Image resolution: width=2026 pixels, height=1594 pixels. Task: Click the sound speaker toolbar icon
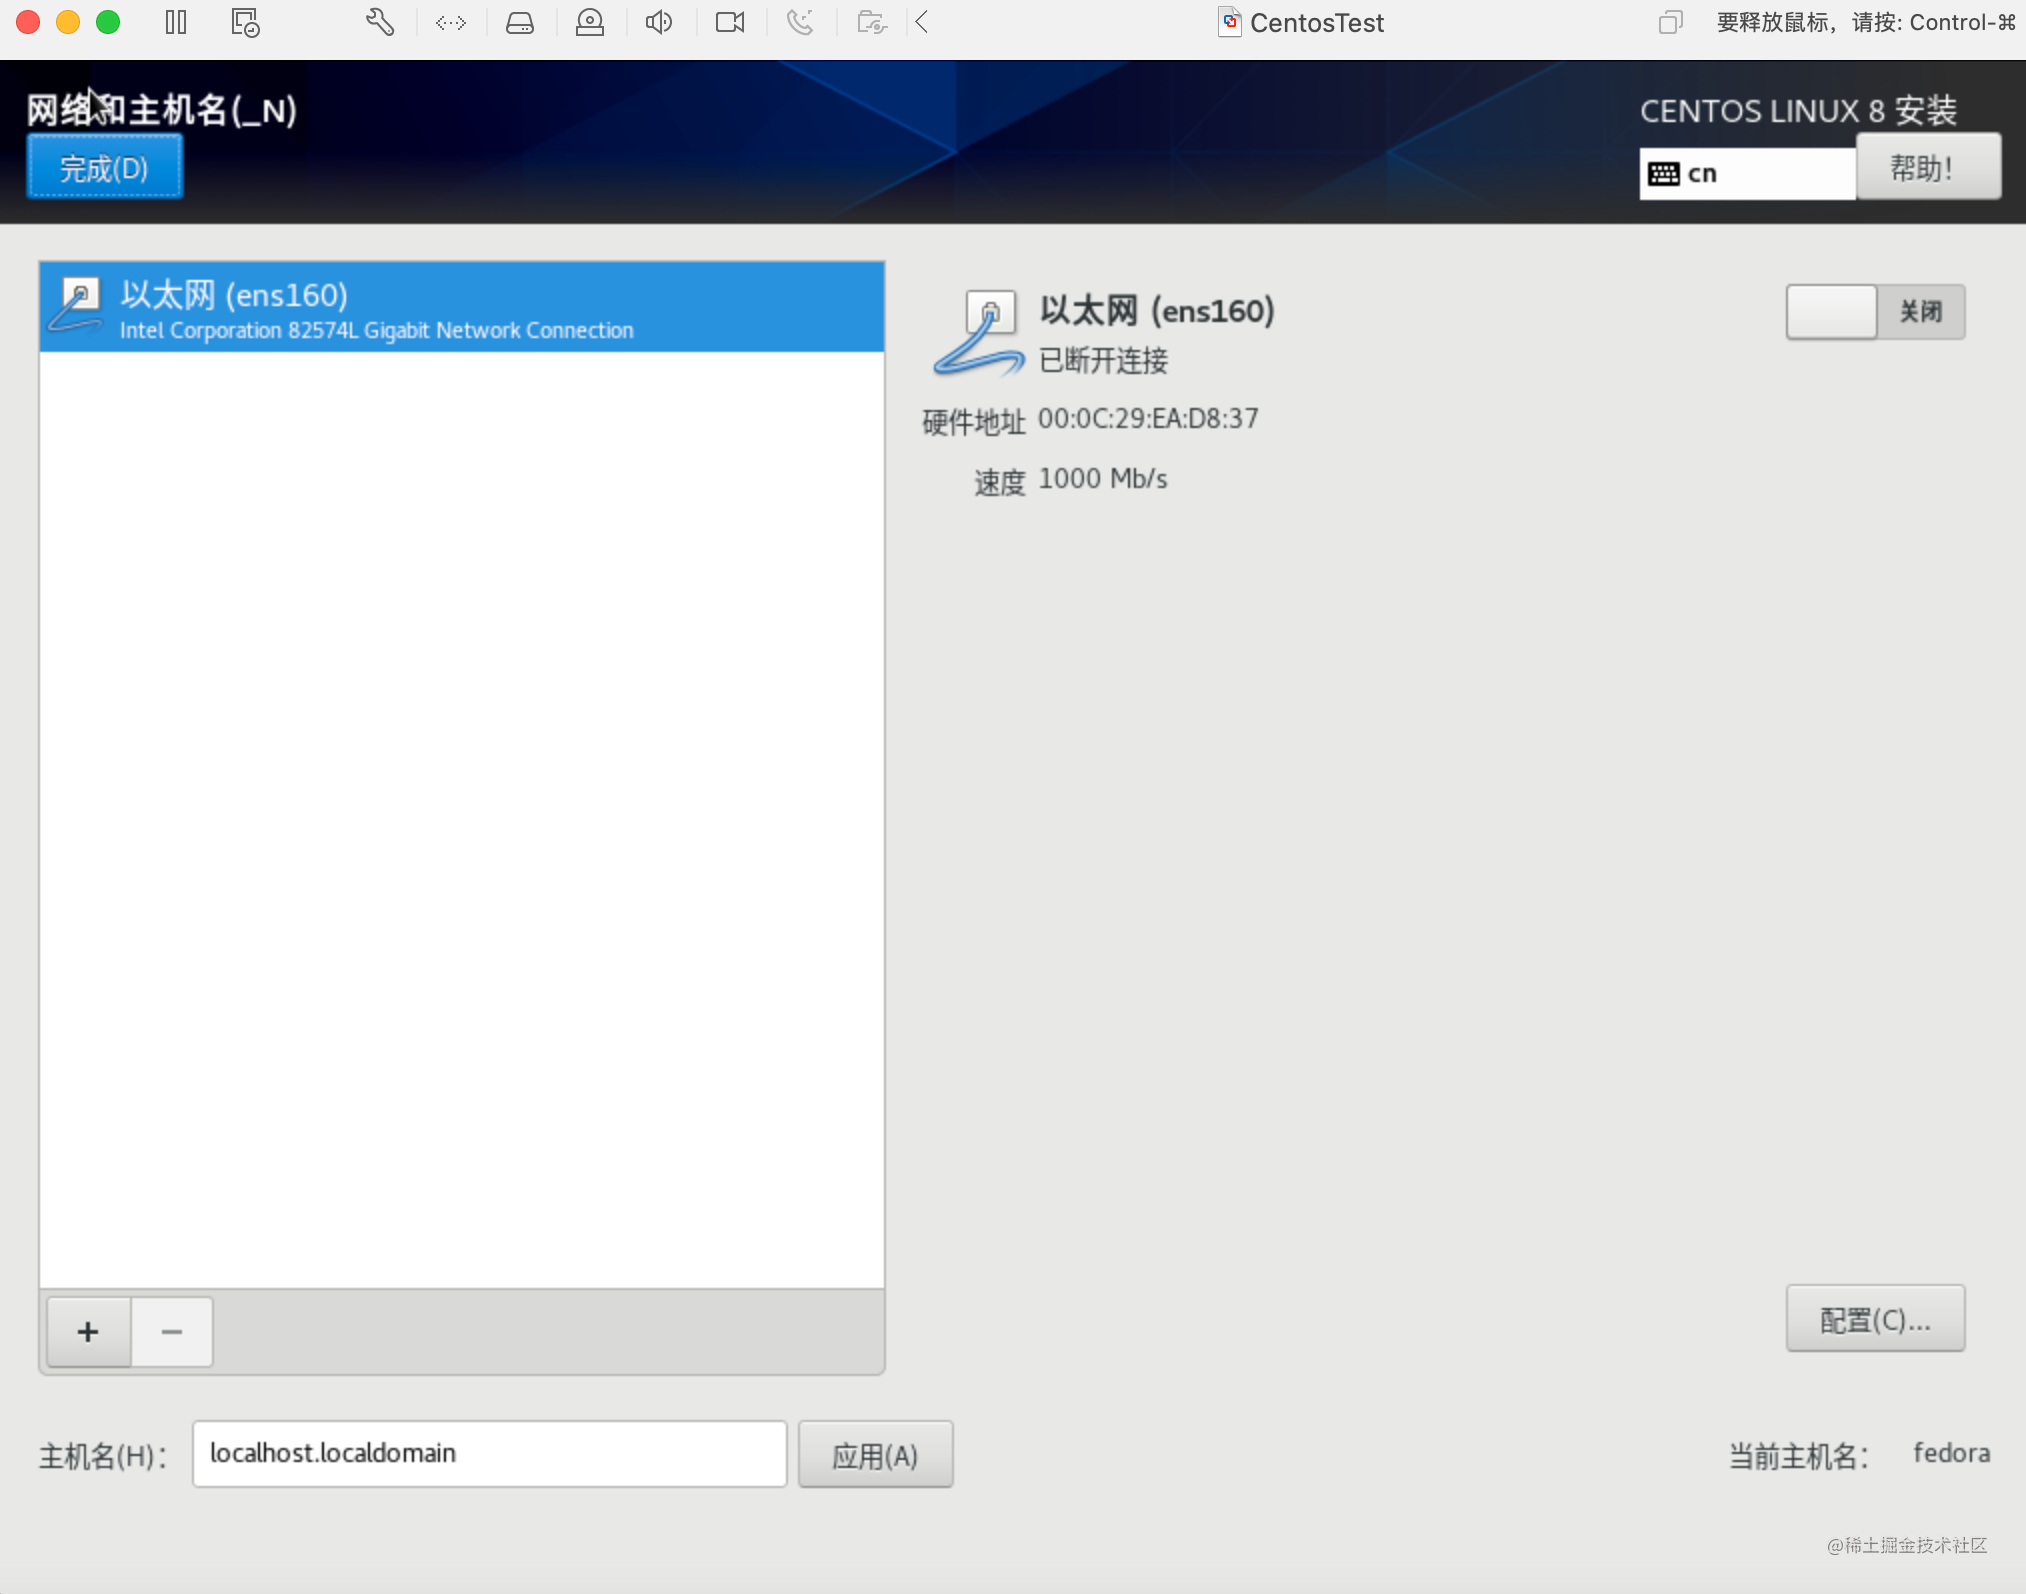click(659, 22)
